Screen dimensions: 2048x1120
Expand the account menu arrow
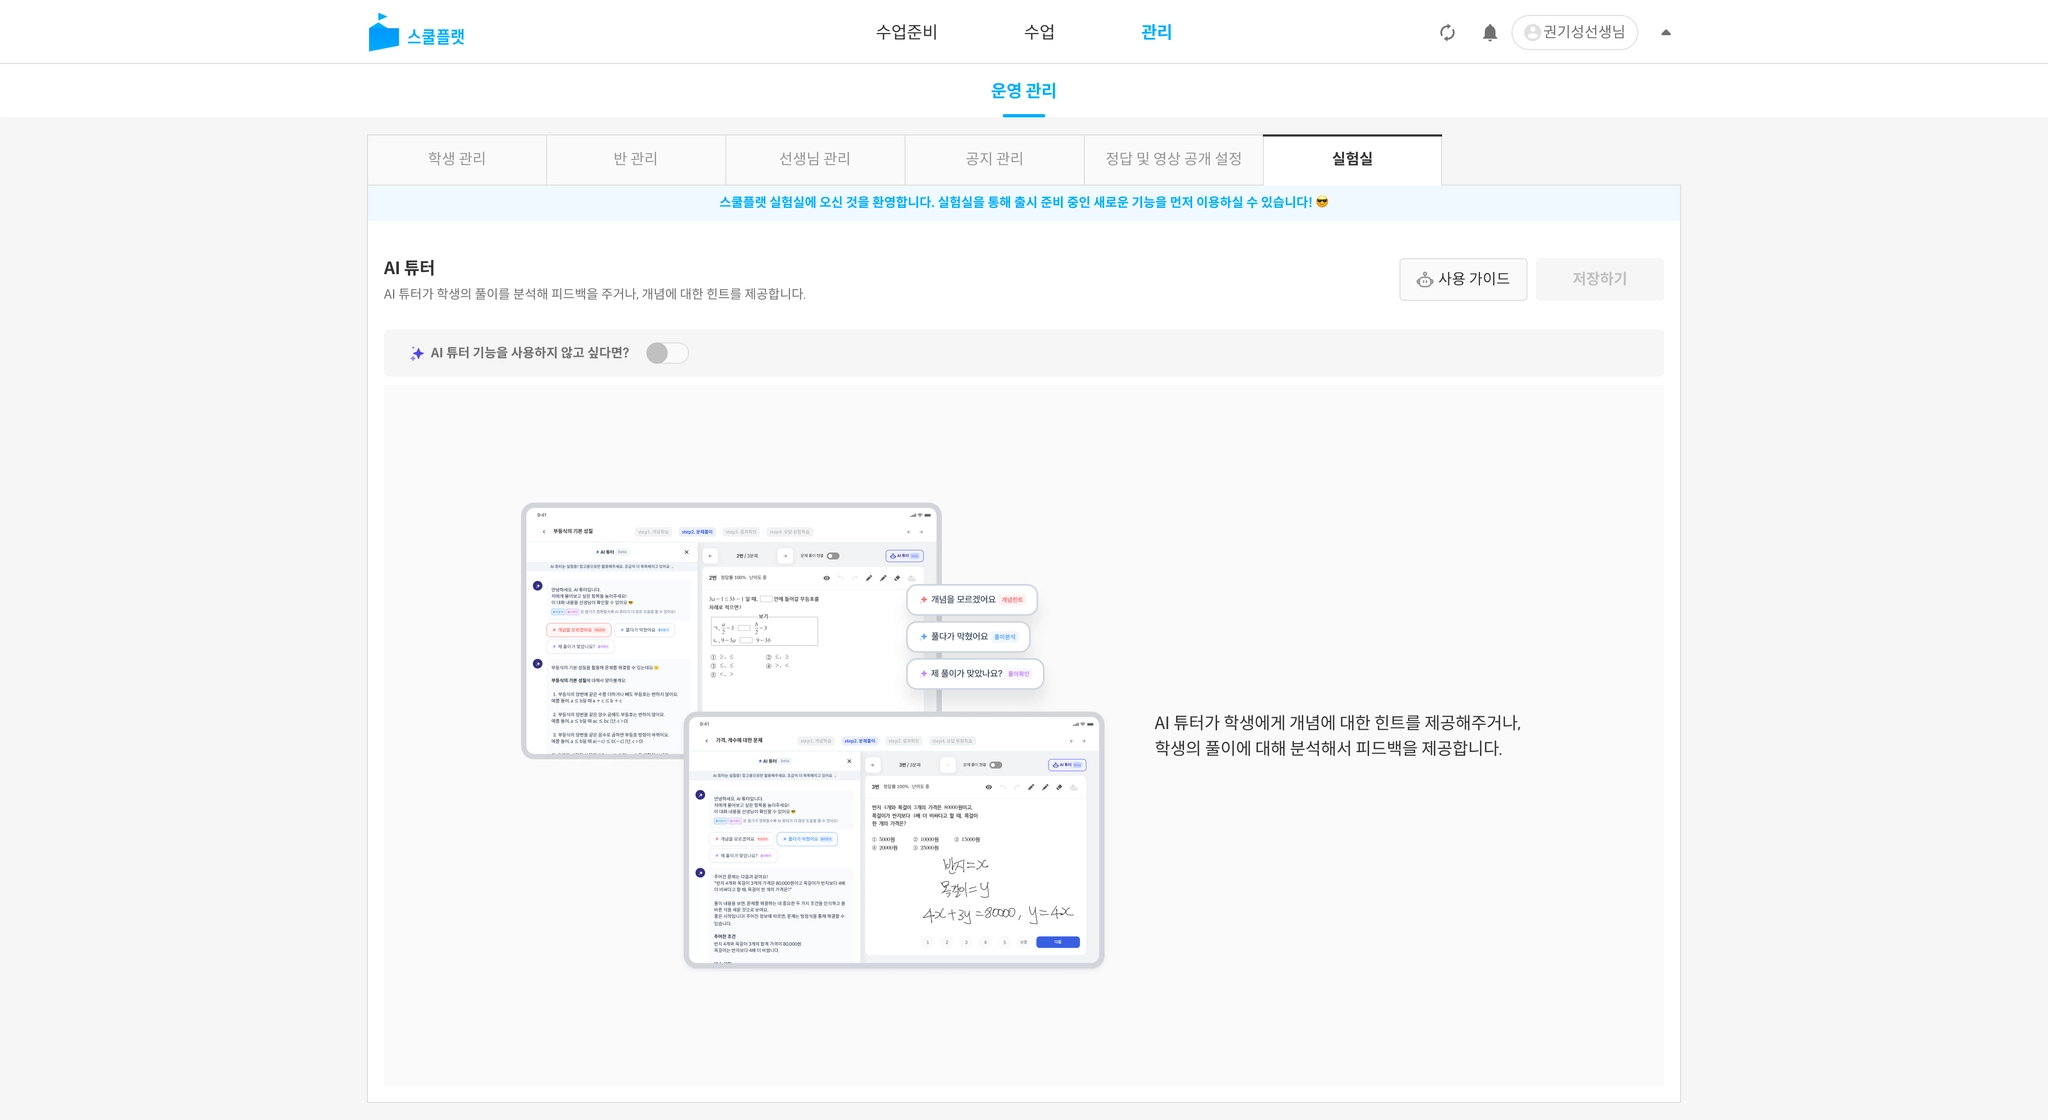coord(1665,33)
